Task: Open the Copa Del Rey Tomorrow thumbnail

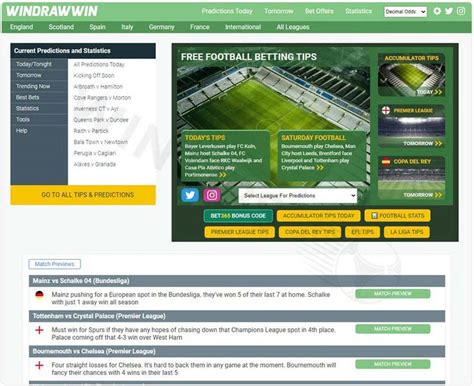Action: pyautogui.click(x=411, y=178)
